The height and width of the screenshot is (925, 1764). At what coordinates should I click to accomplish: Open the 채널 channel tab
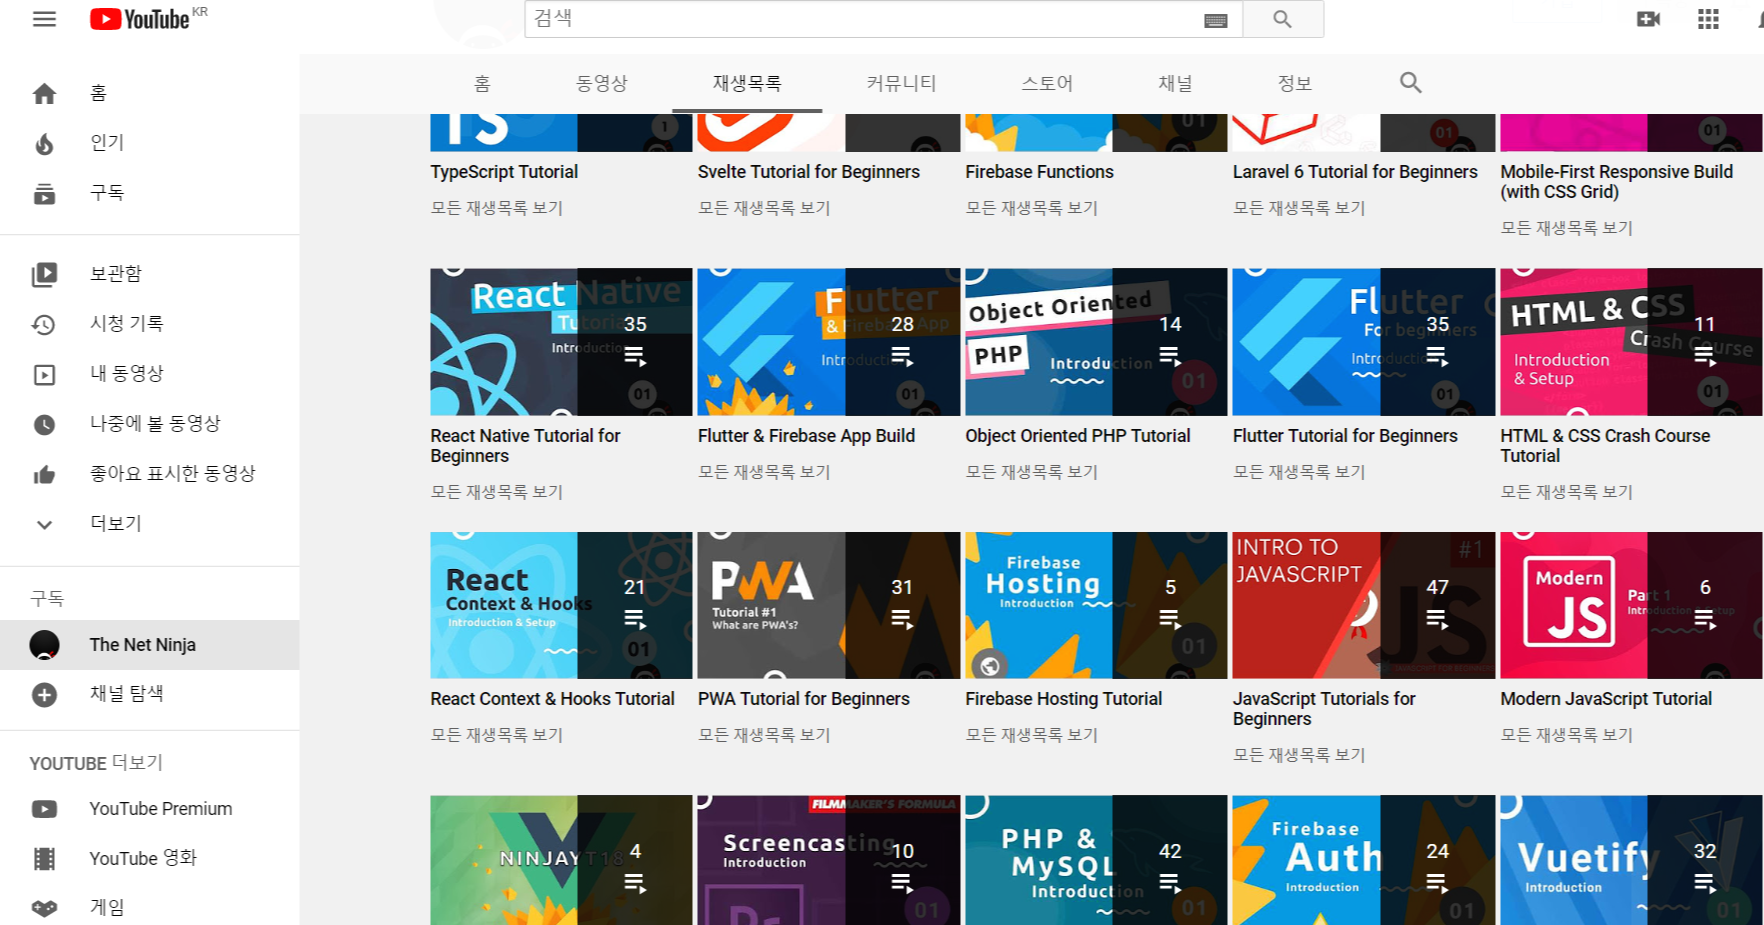click(1175, 84)
